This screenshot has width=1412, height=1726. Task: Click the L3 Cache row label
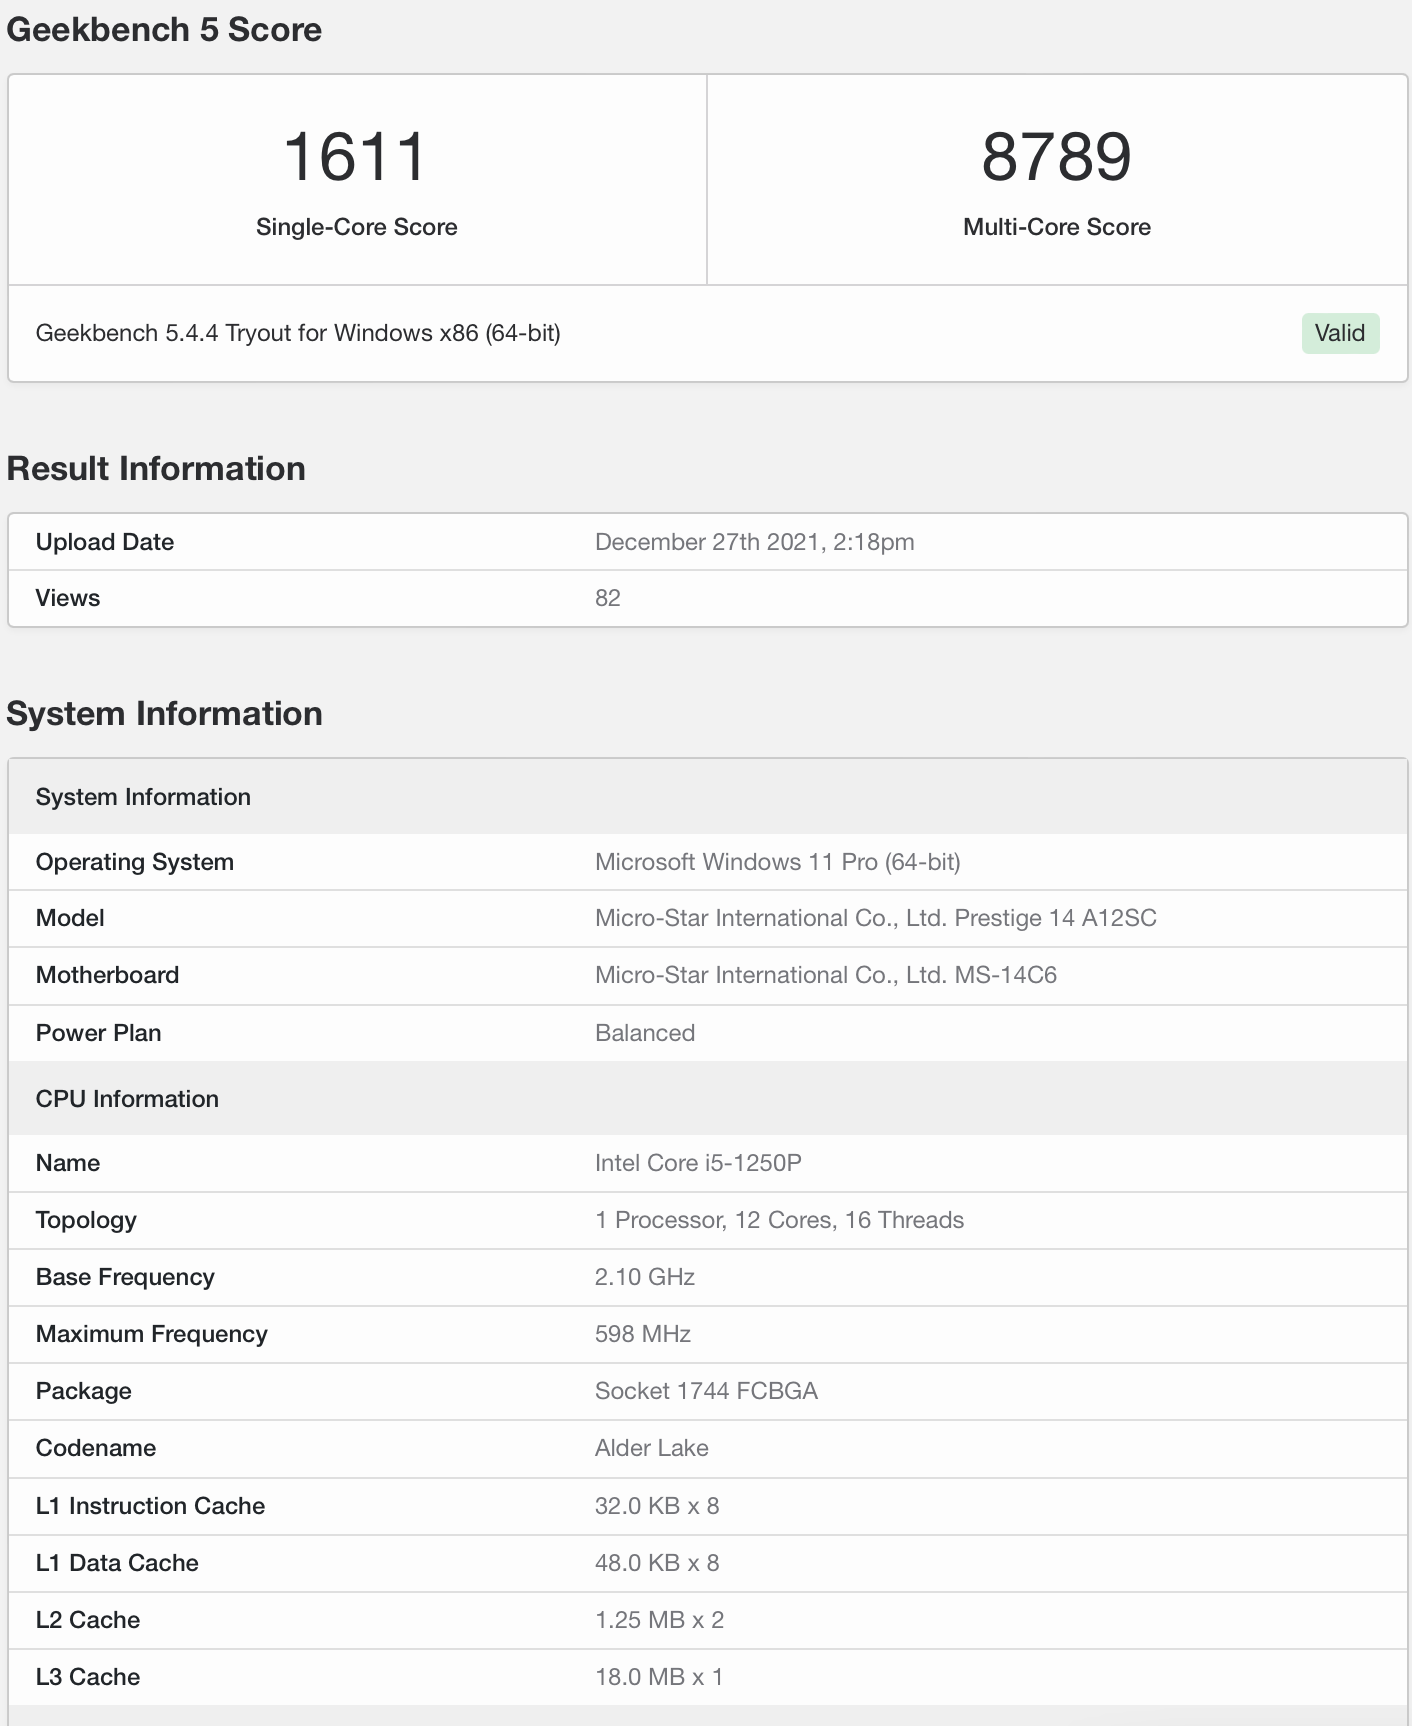click(88, 1677)
